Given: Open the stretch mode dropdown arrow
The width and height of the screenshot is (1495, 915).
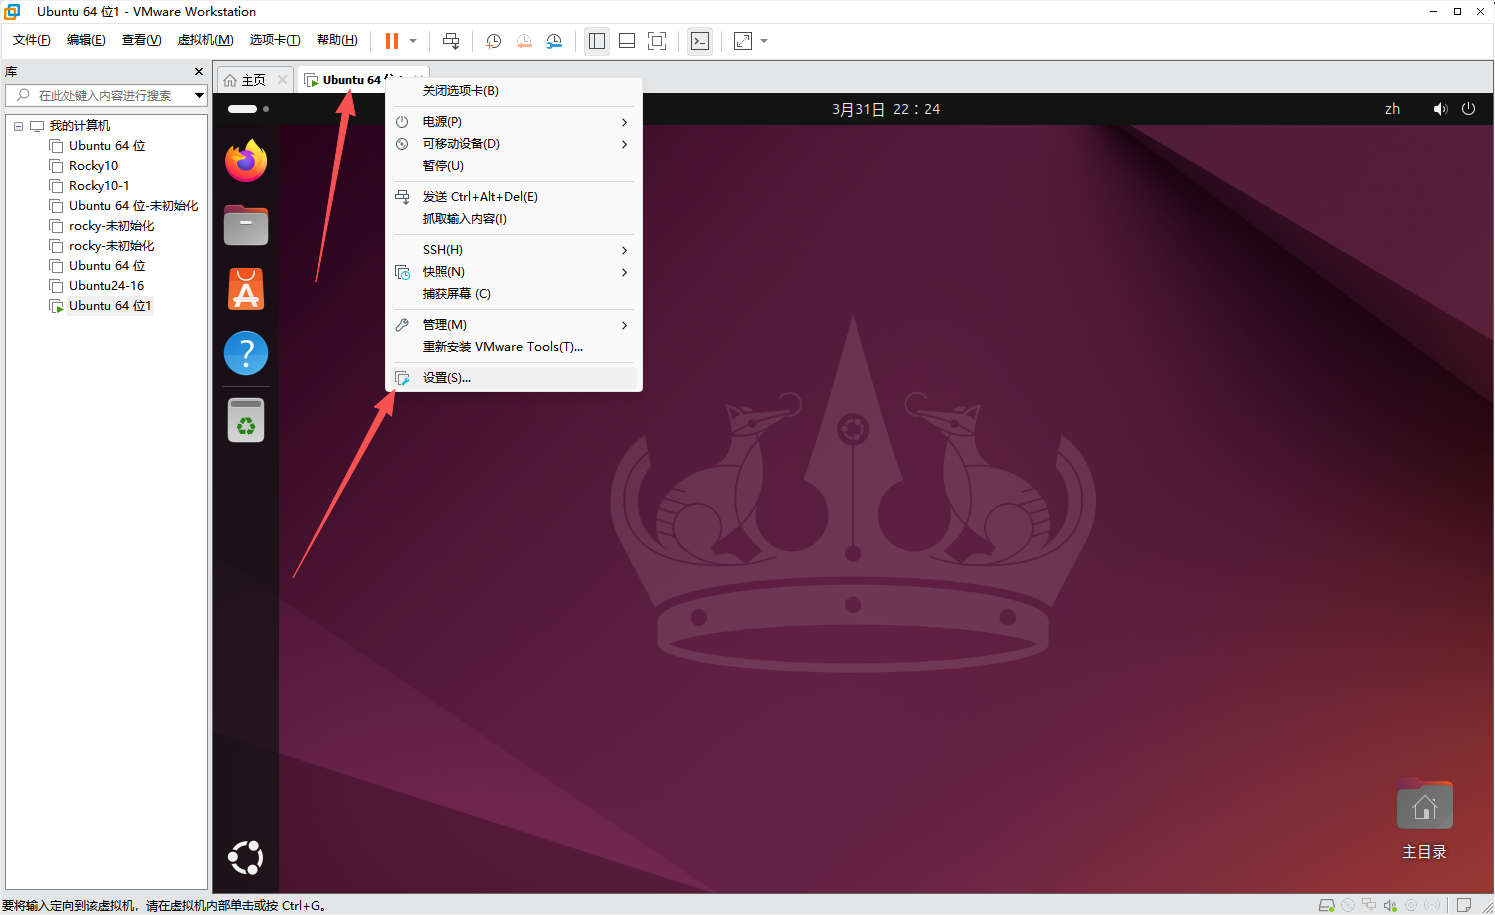Looking at the screenshot, I should tap(764, 41).
